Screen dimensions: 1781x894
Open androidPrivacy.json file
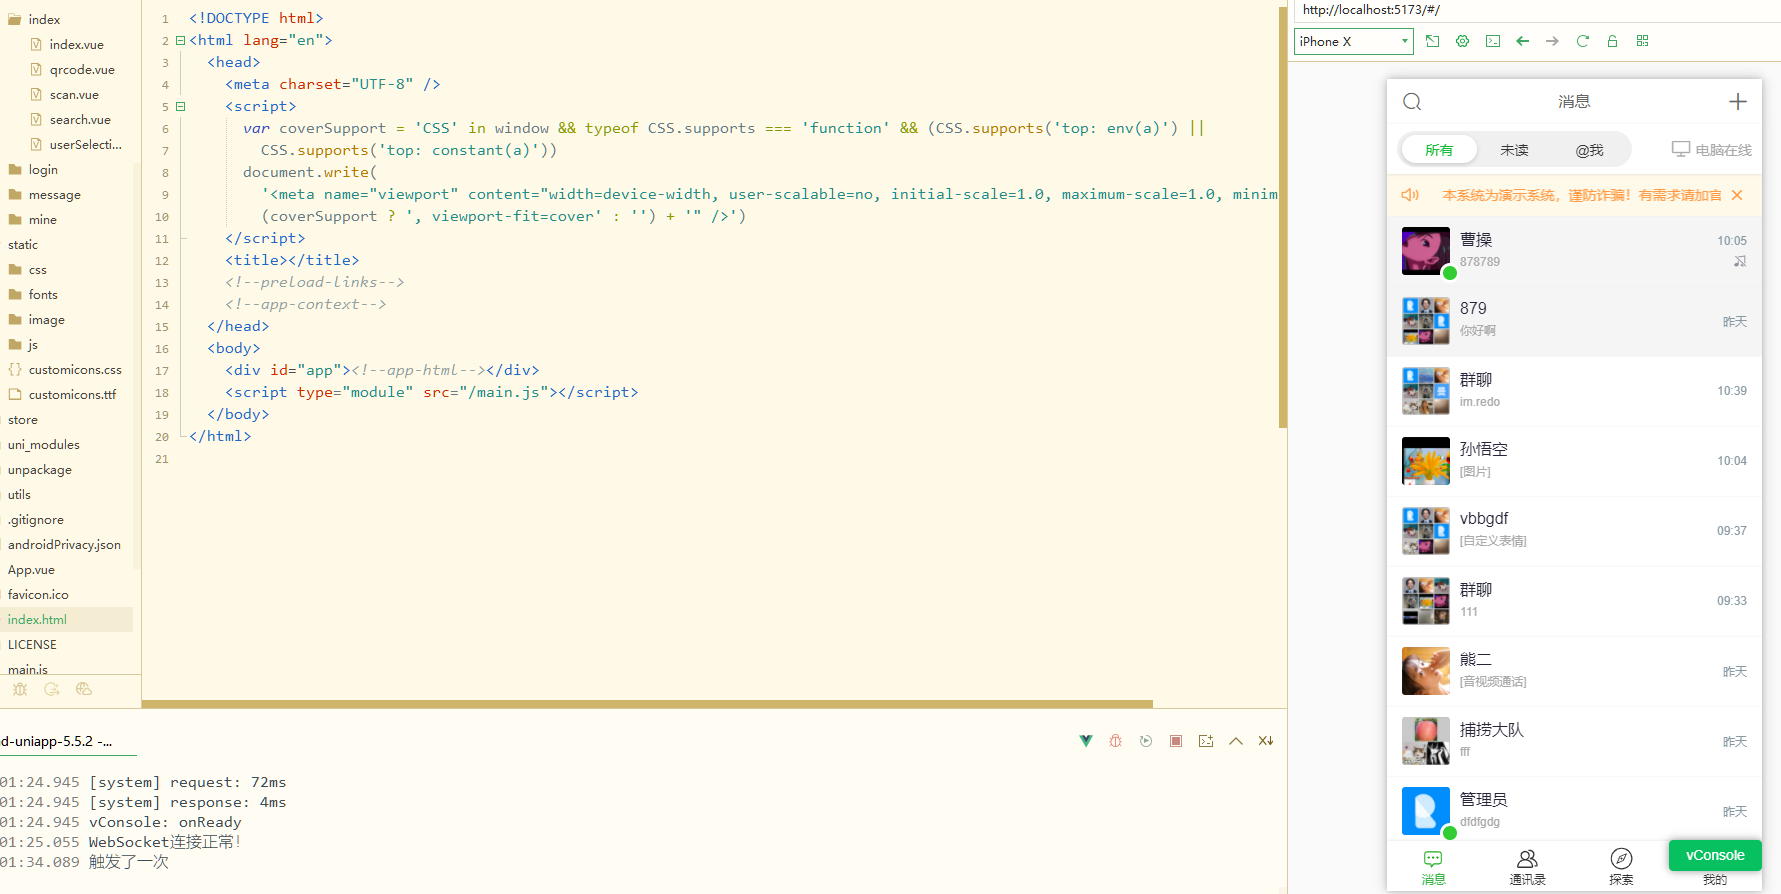64,545
